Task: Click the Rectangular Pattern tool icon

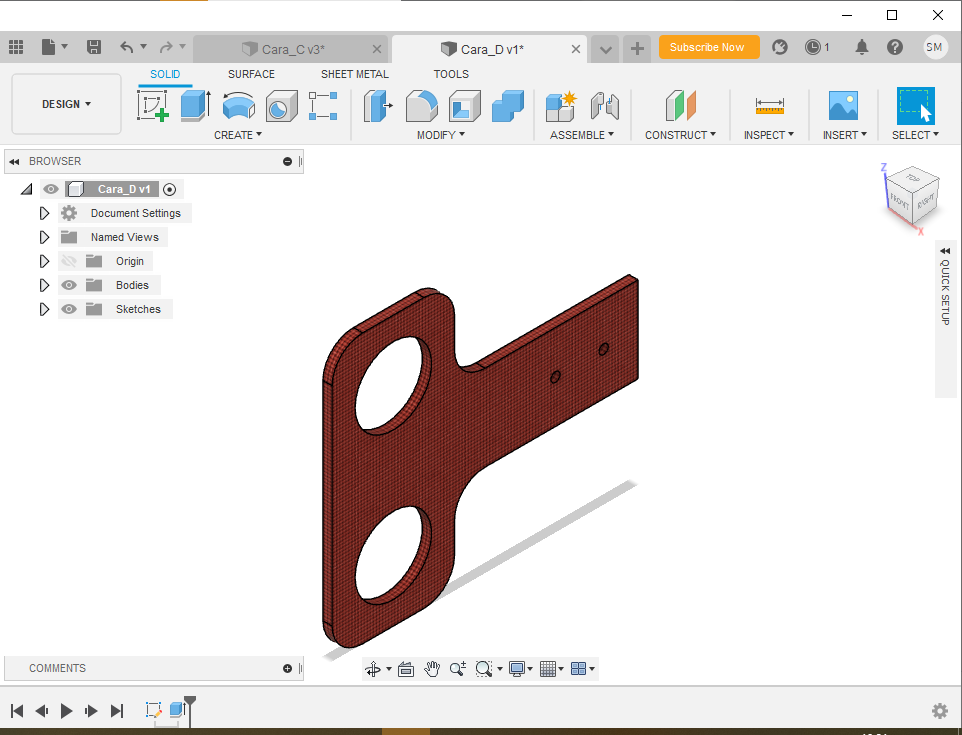Action: tap(323, 106)
